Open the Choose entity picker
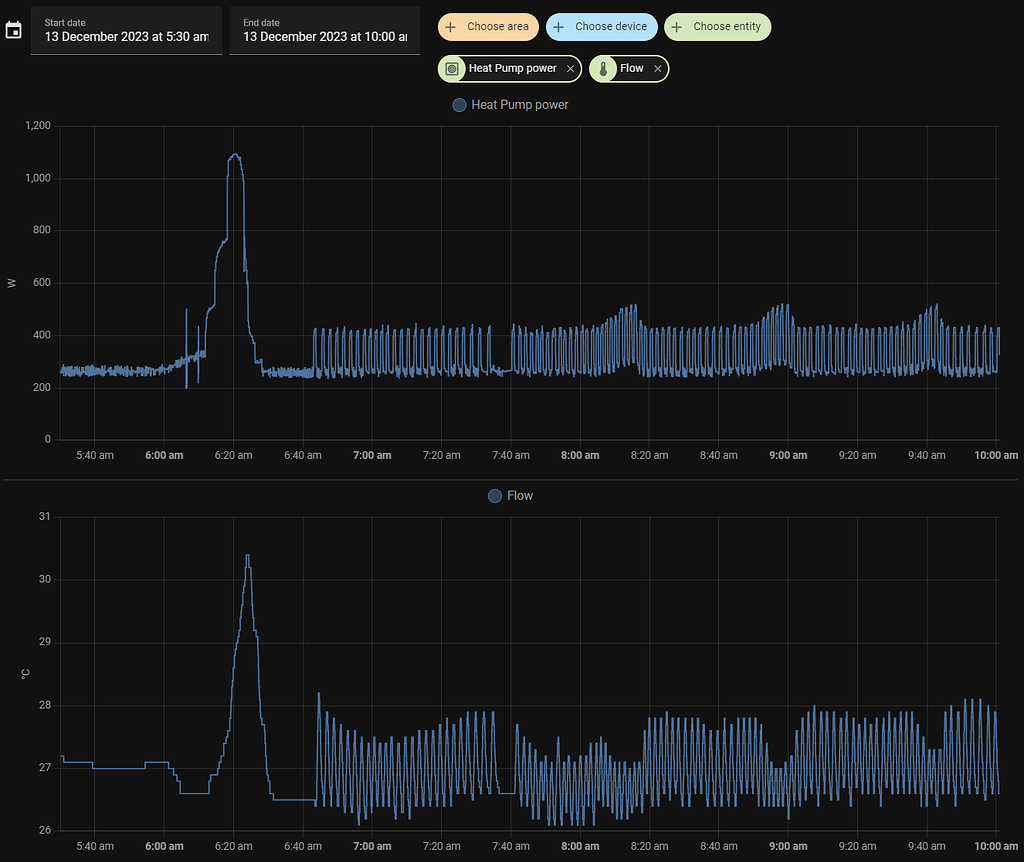1024x862 pixels. tap(726, 27)
